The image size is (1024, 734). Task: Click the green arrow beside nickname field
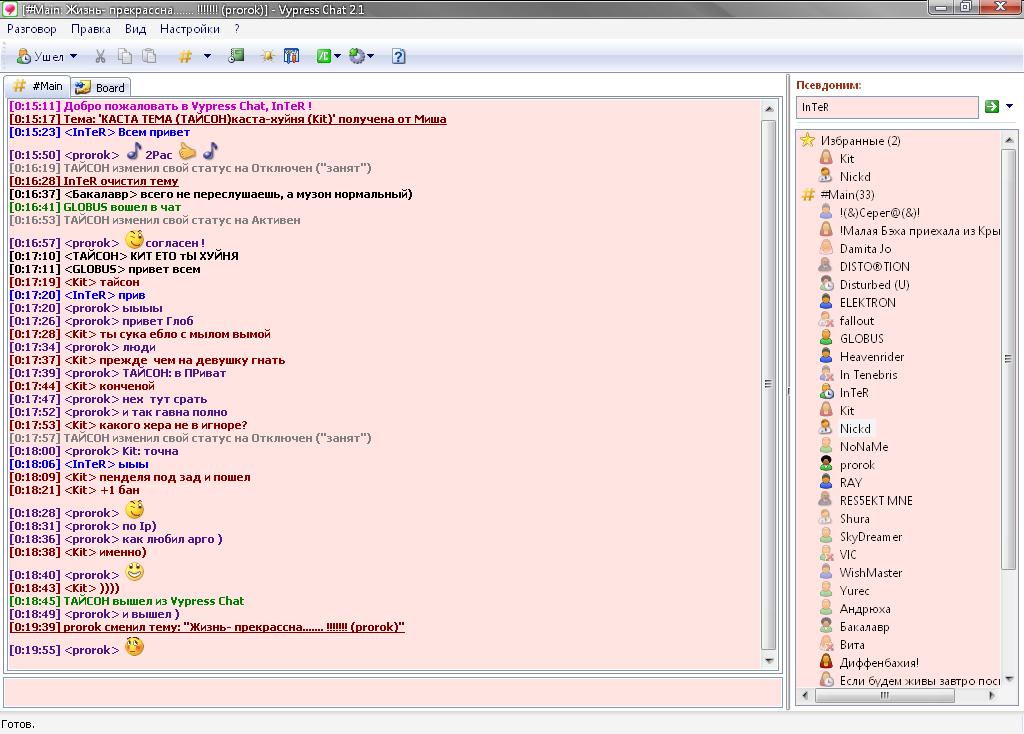pos(992,107)
